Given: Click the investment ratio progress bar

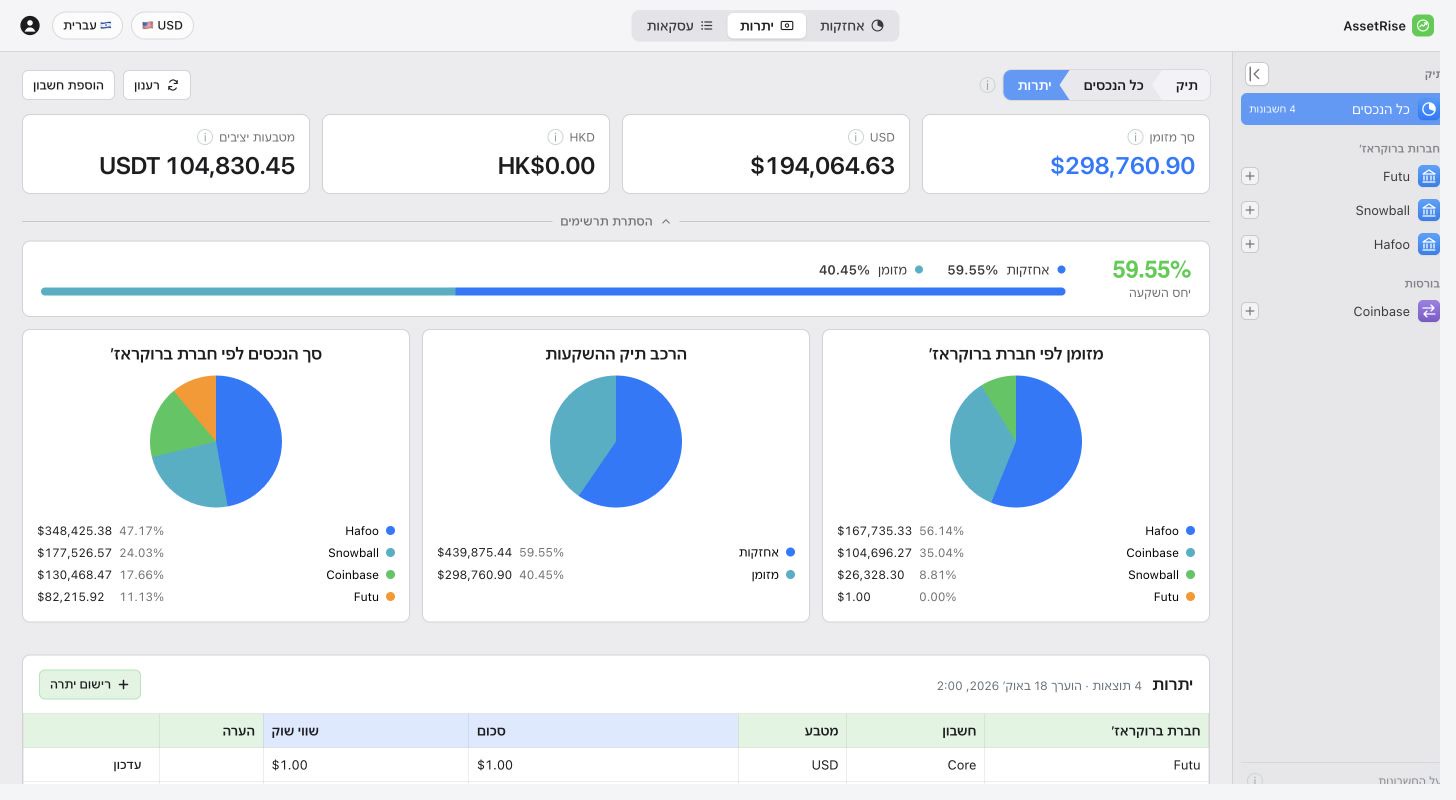Looking at the screenshot, I should pos(553,292).
